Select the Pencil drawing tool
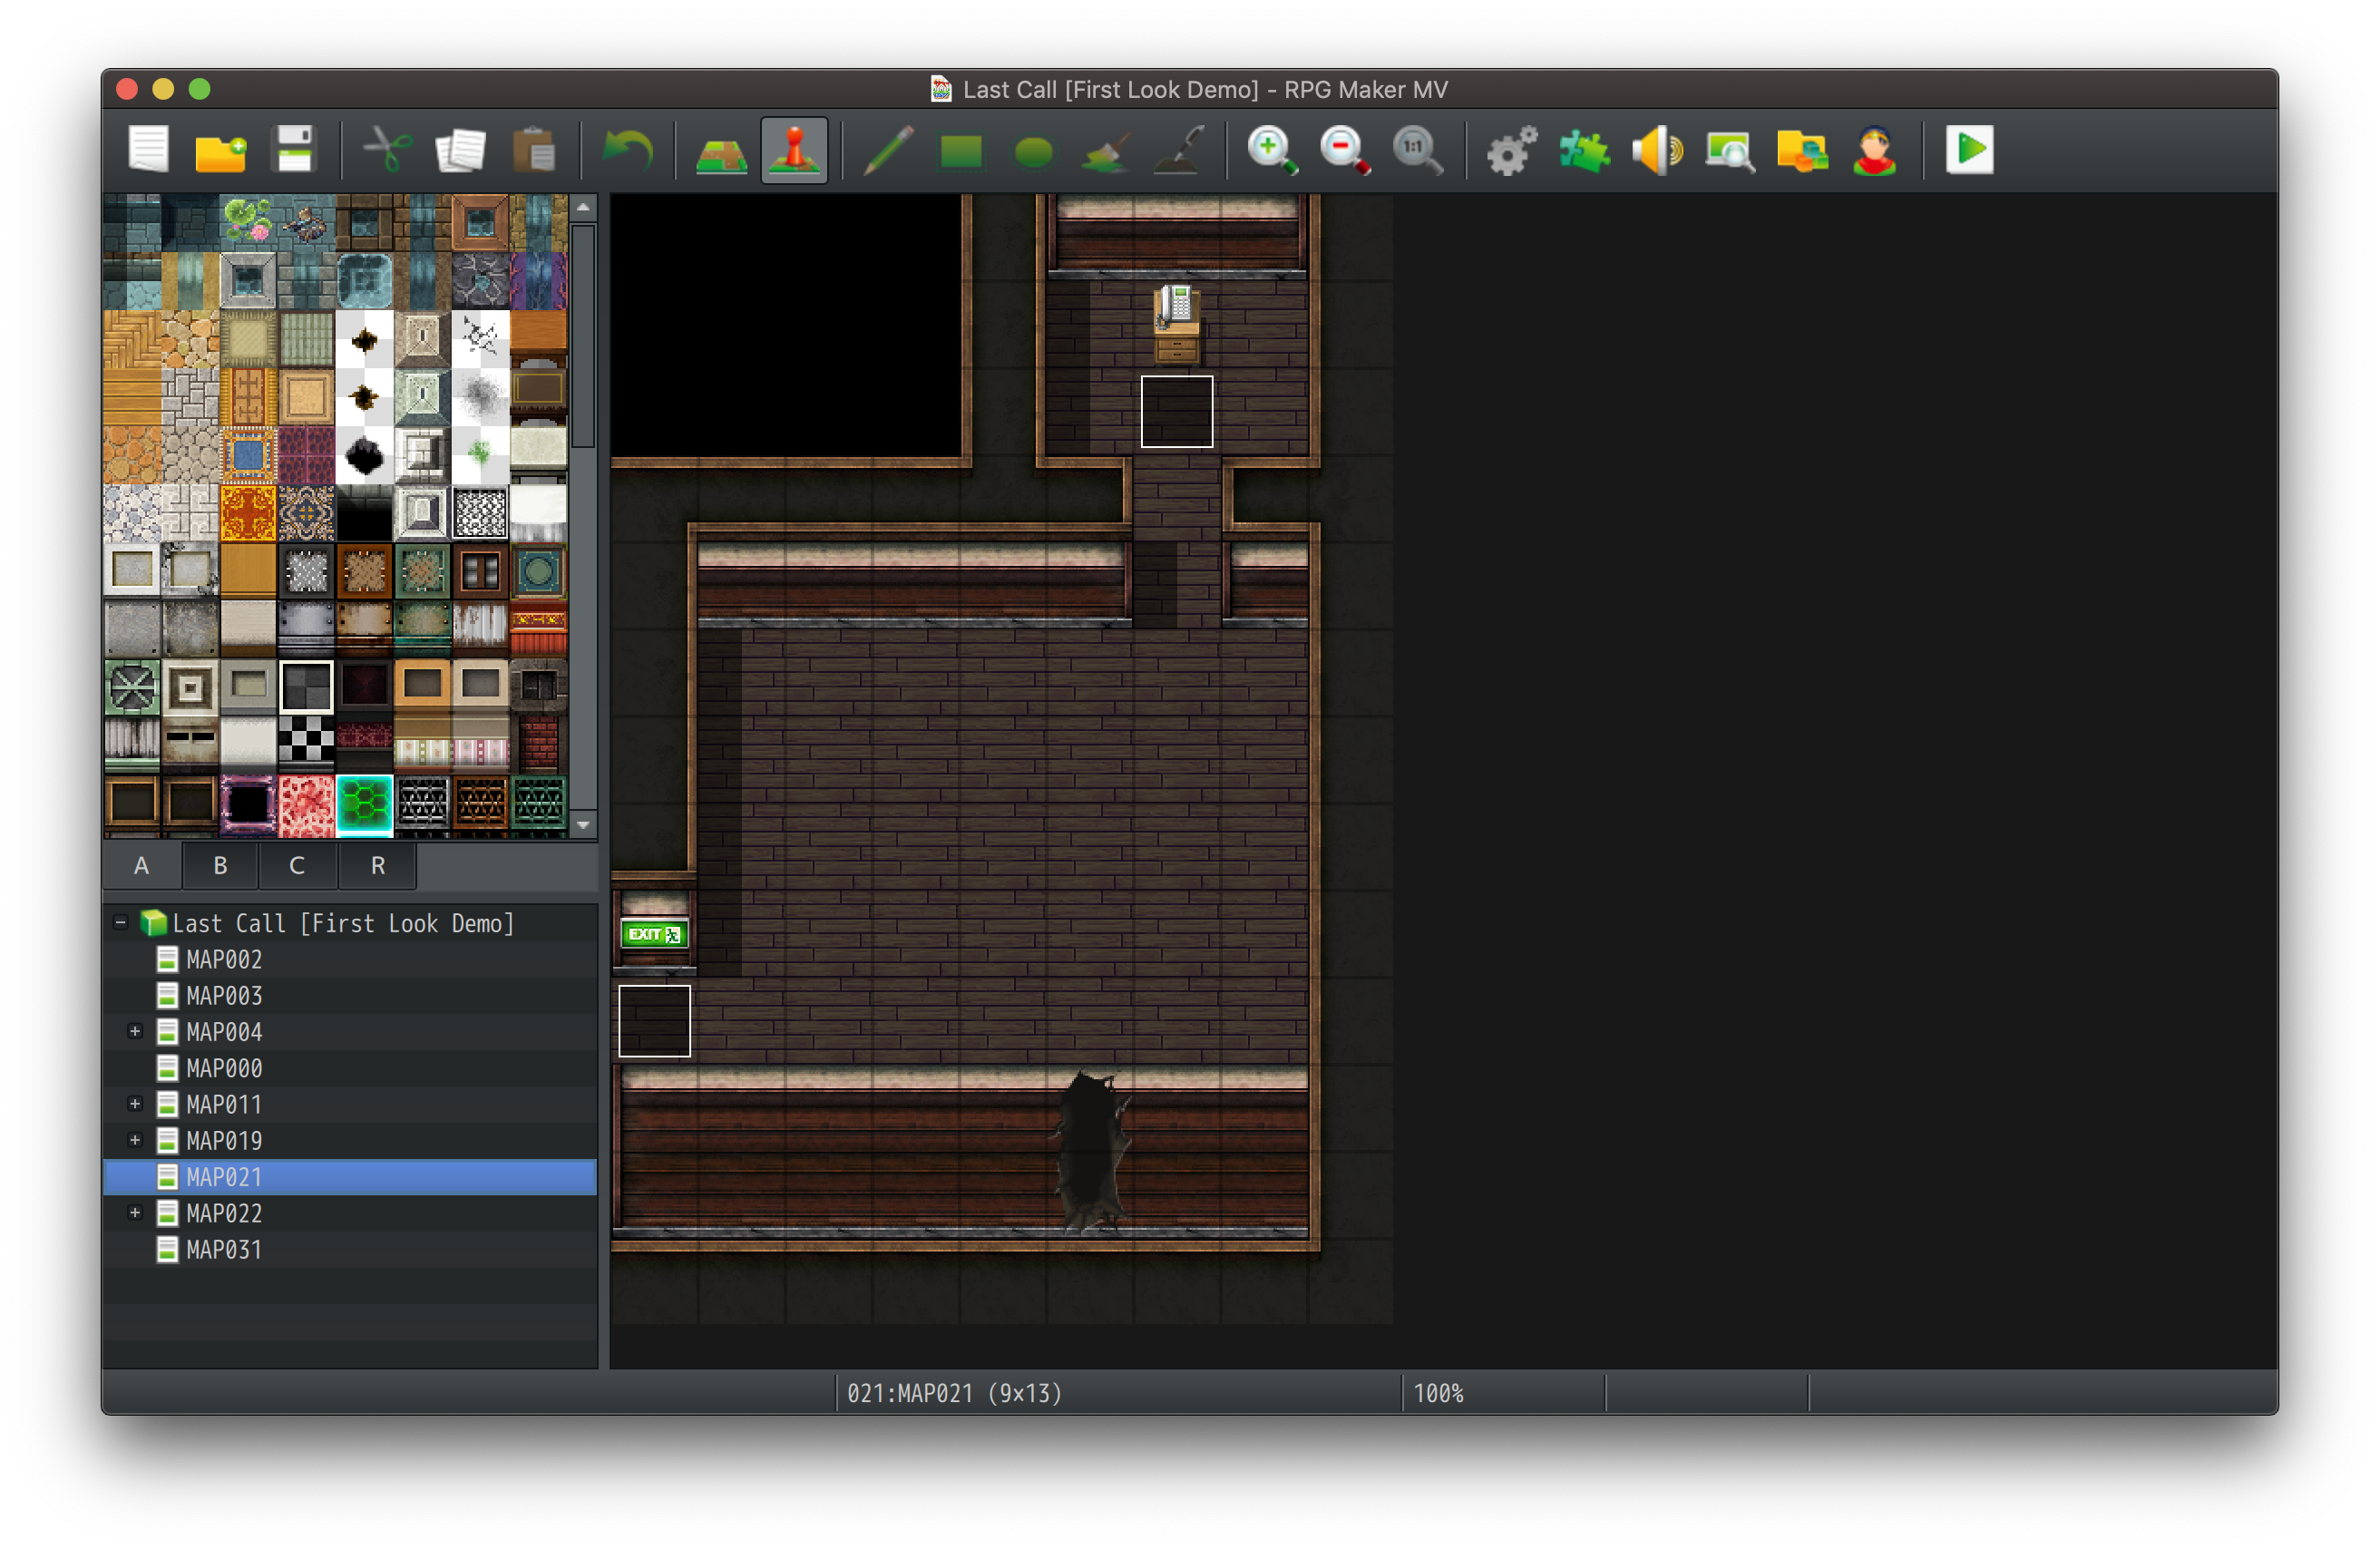This screenshot has height=1549, width=2380. point(887,150)
